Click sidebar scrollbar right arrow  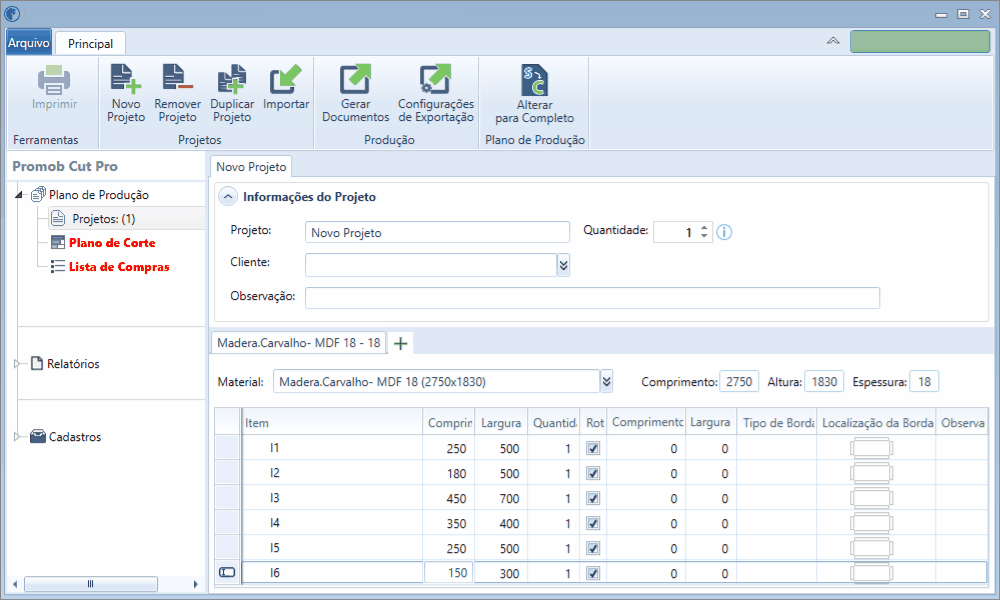(x=195, y=583)
